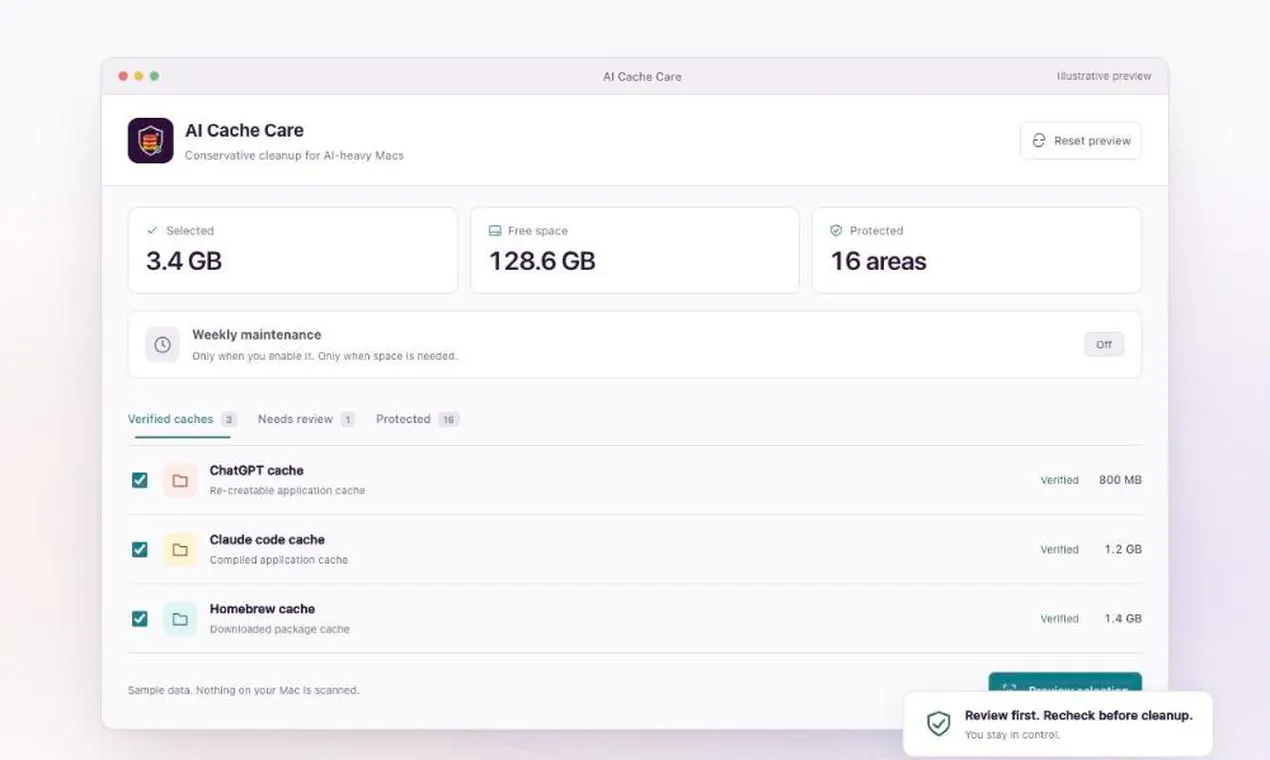Viewport: 1270px width, 760px height.
Task: Click the ChatGPT cache folder icon
Action: pos(180,480)
